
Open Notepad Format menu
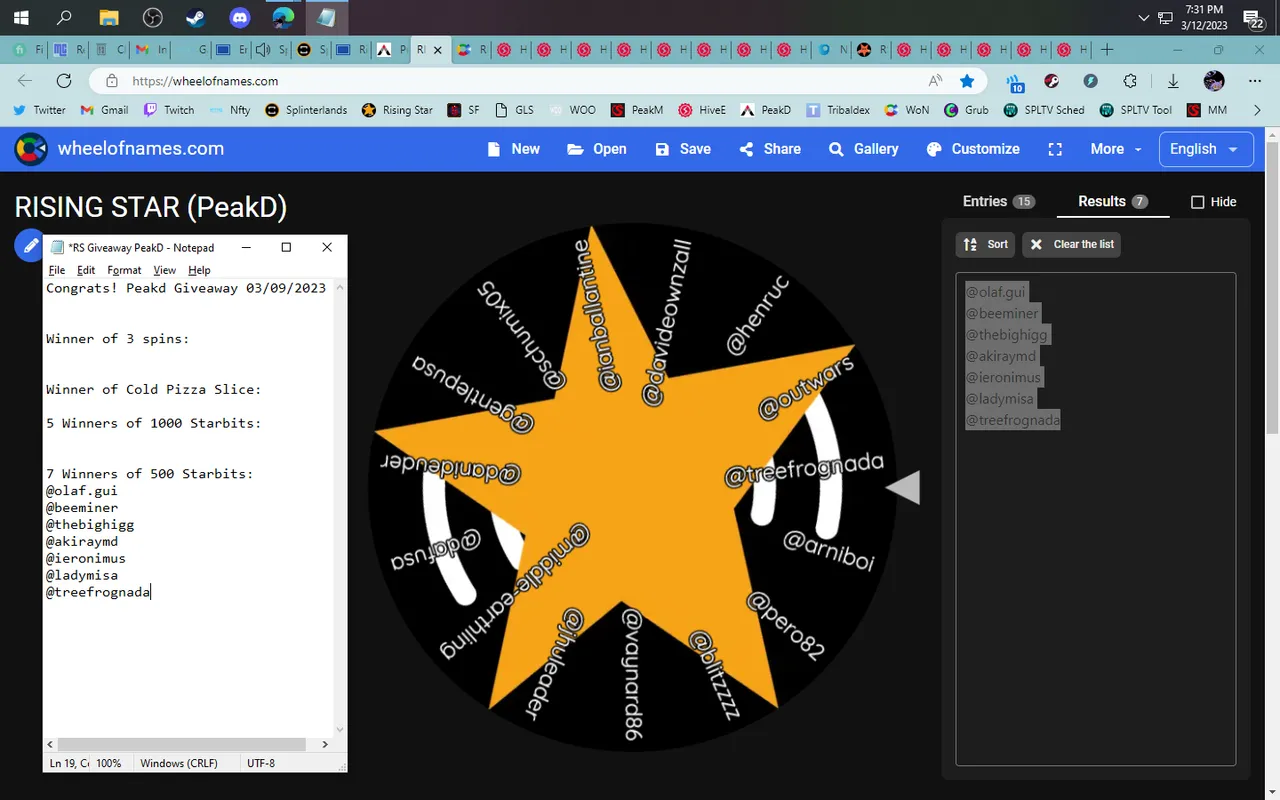[x=124, y=270]
